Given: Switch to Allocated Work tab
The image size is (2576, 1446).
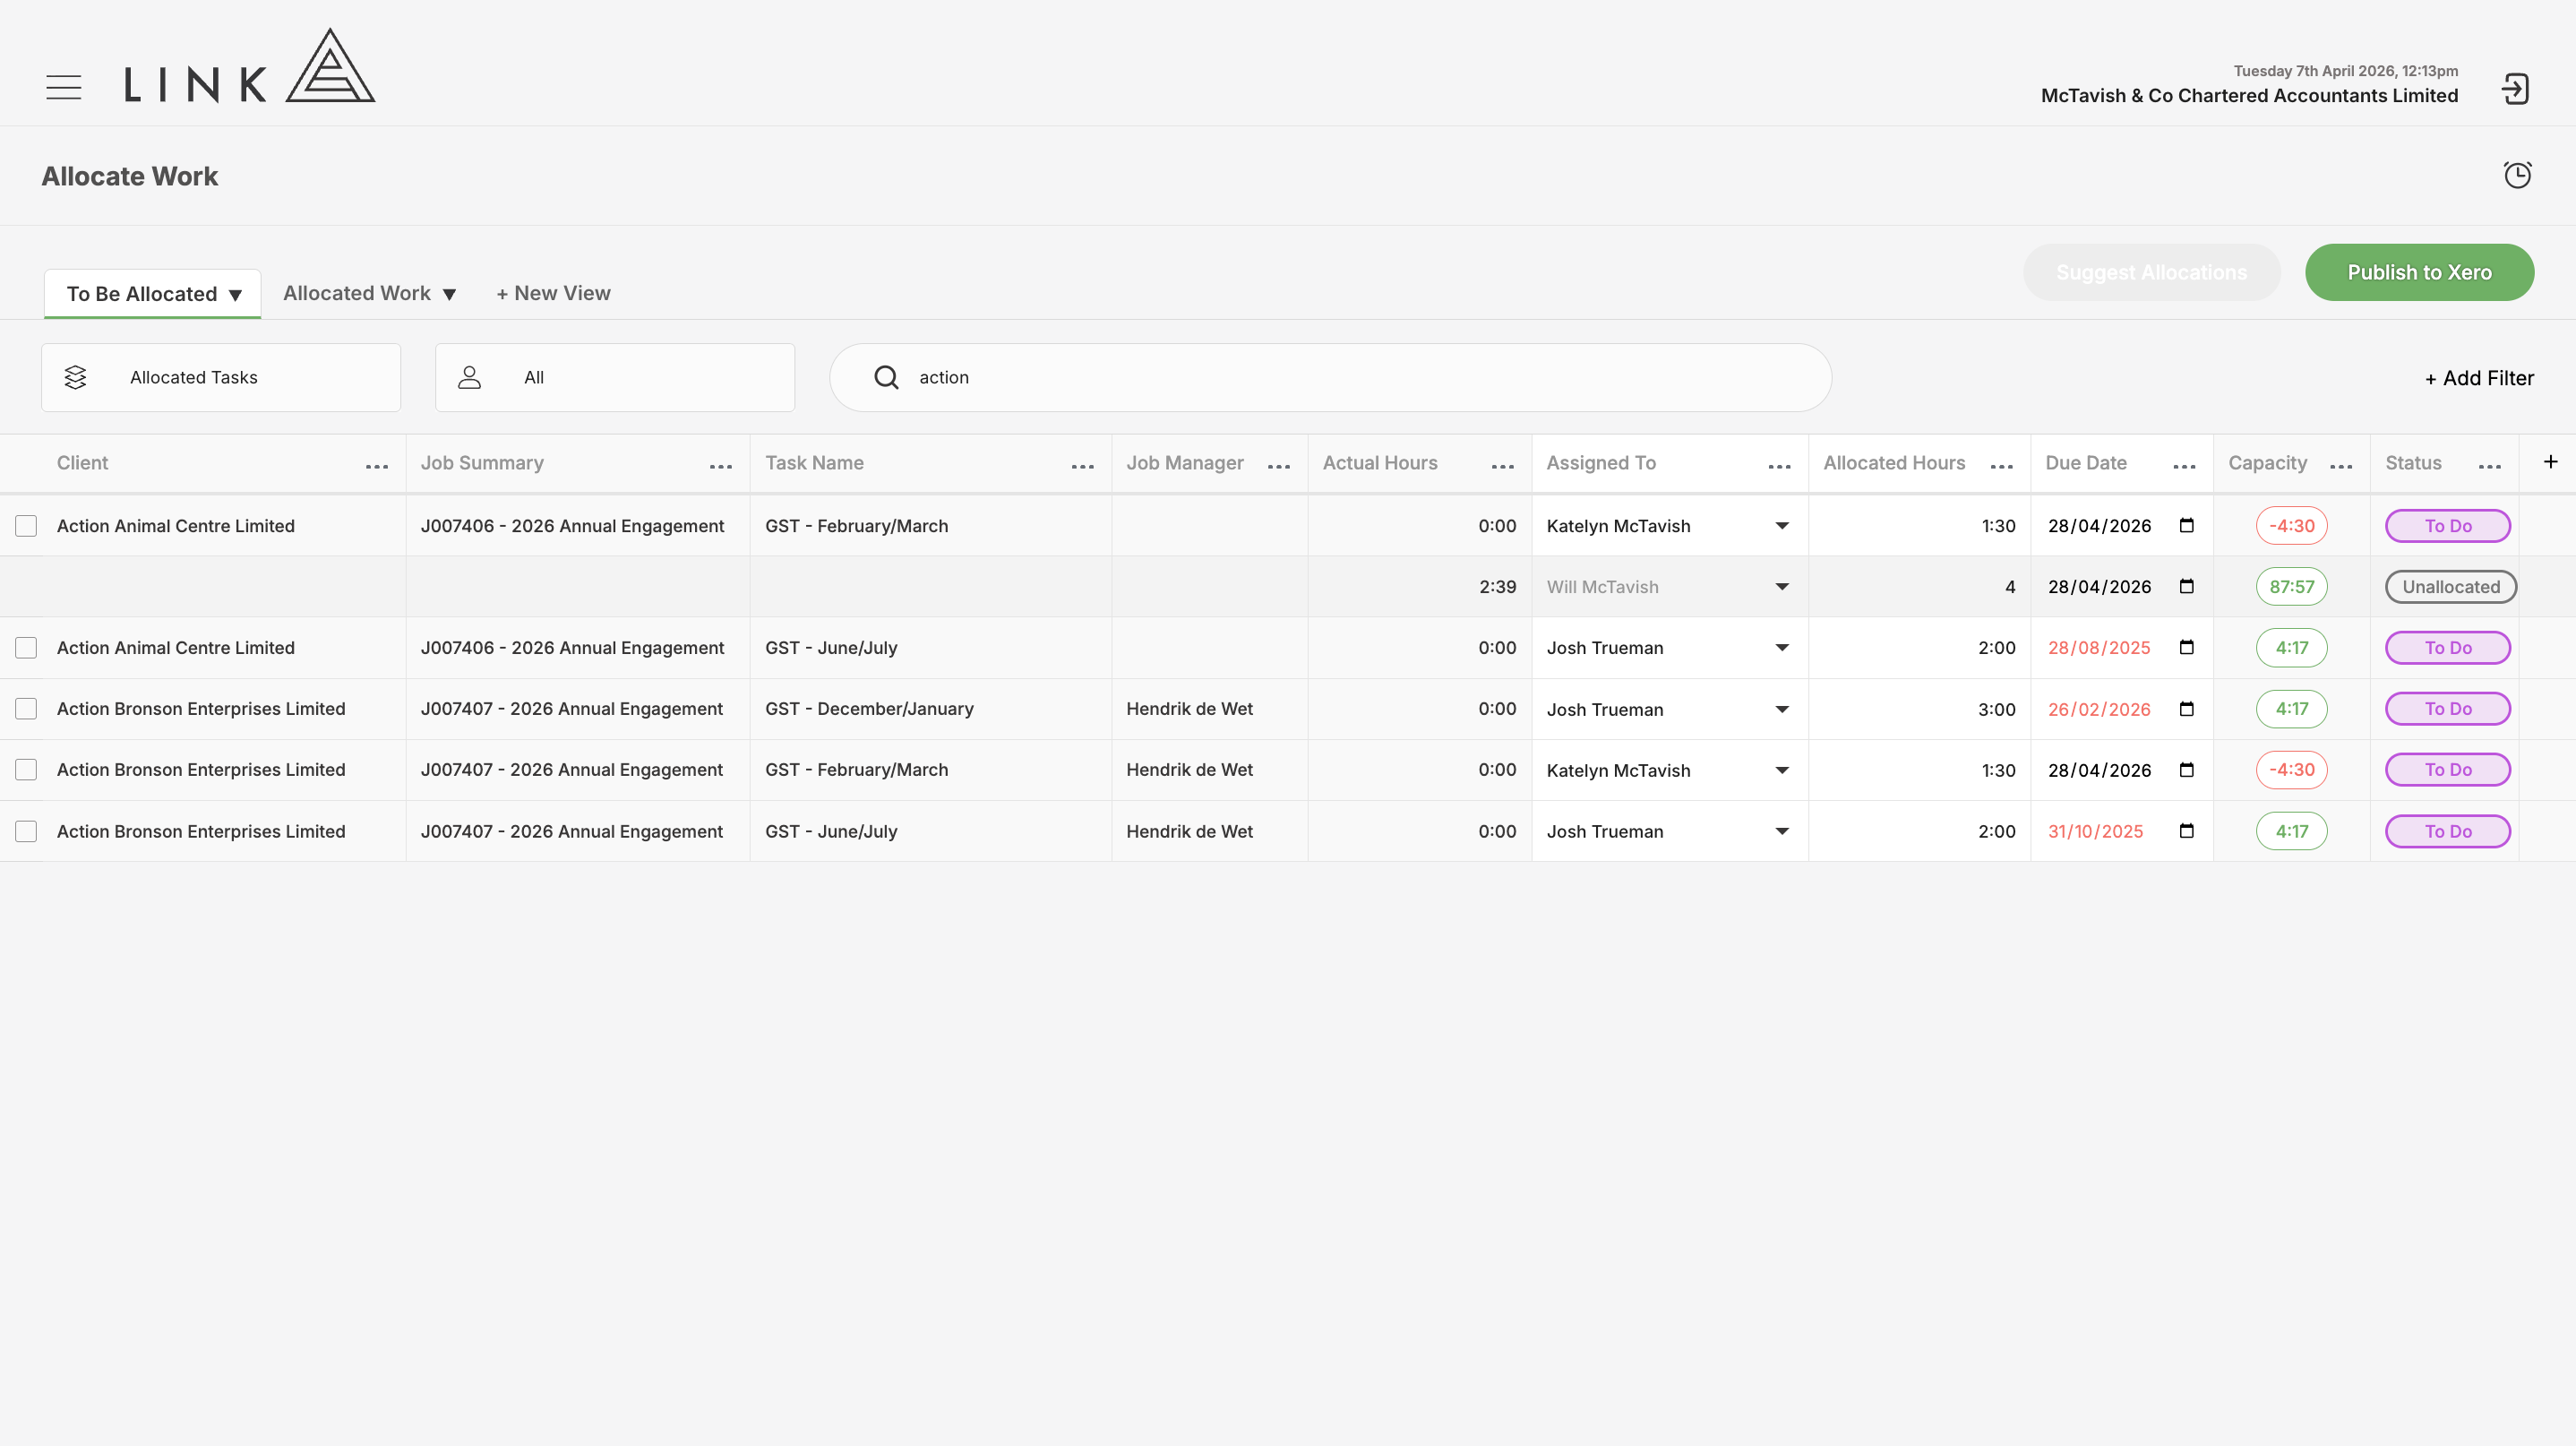Looking at the screenshot, I should (x=369, y=293).
